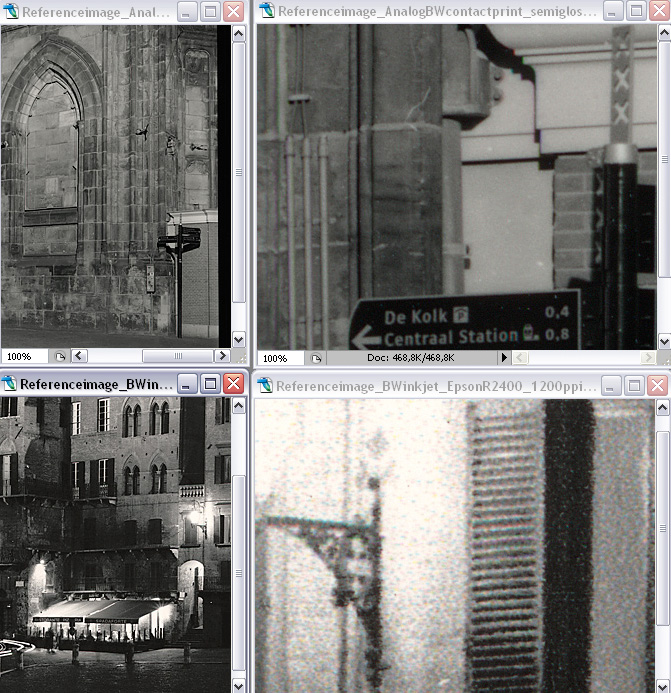Screen dimensions: 671x693
Task: Click the vertical scrollbar thumb in the AnalogBWcontactprint window
Action: pyautogui.click(x=664, y=159)
